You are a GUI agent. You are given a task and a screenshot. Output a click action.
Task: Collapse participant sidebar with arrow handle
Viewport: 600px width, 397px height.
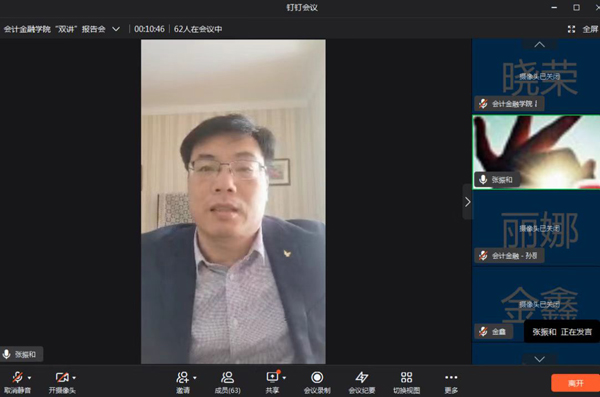(467, 202)
